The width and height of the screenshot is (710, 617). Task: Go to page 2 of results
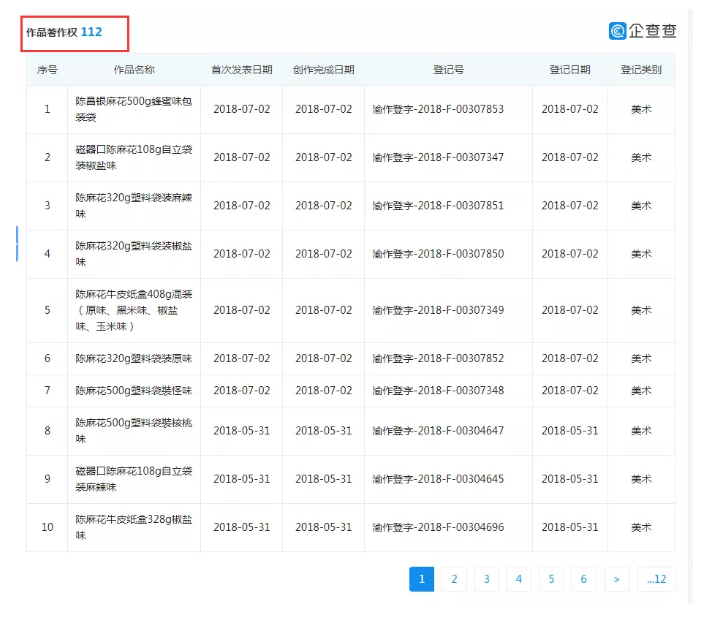coord(454,579)
